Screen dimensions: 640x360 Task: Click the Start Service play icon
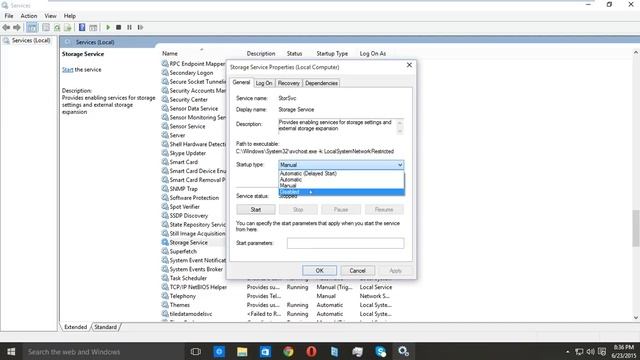[x=108, y=27]
